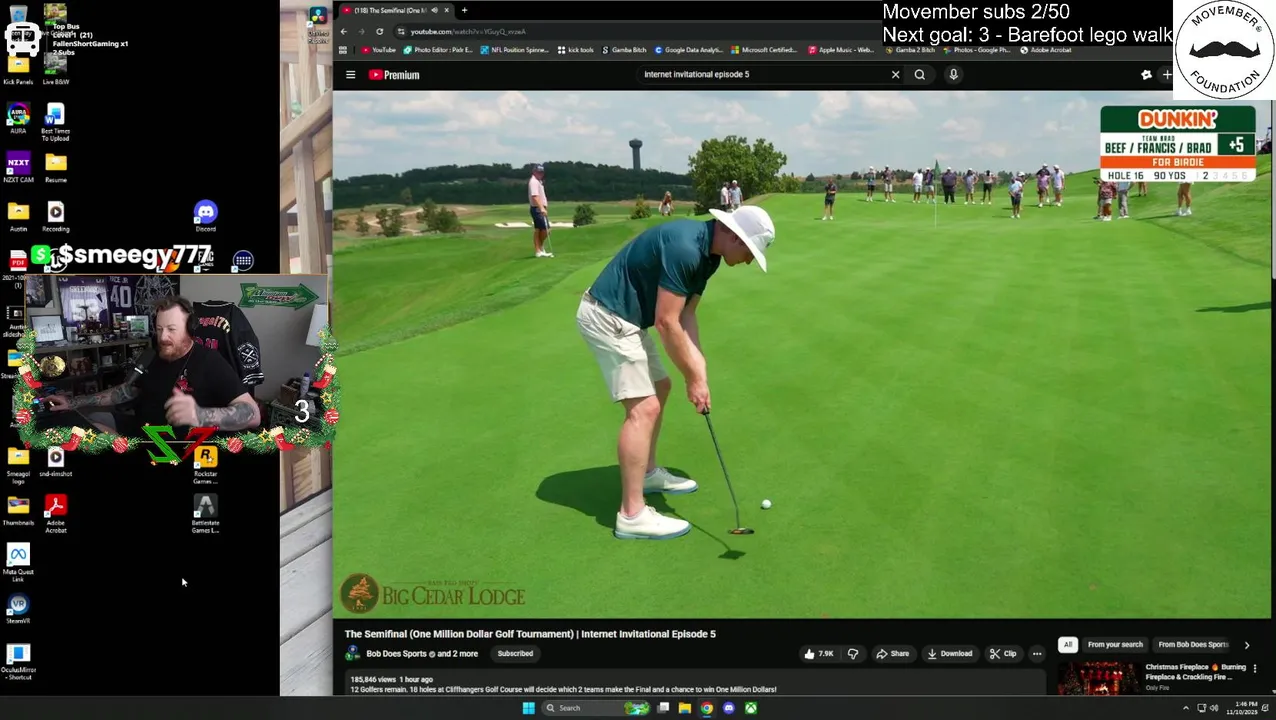
Task: Launch the SteamVR desktop shortcut
Action: tap(18, 609)
